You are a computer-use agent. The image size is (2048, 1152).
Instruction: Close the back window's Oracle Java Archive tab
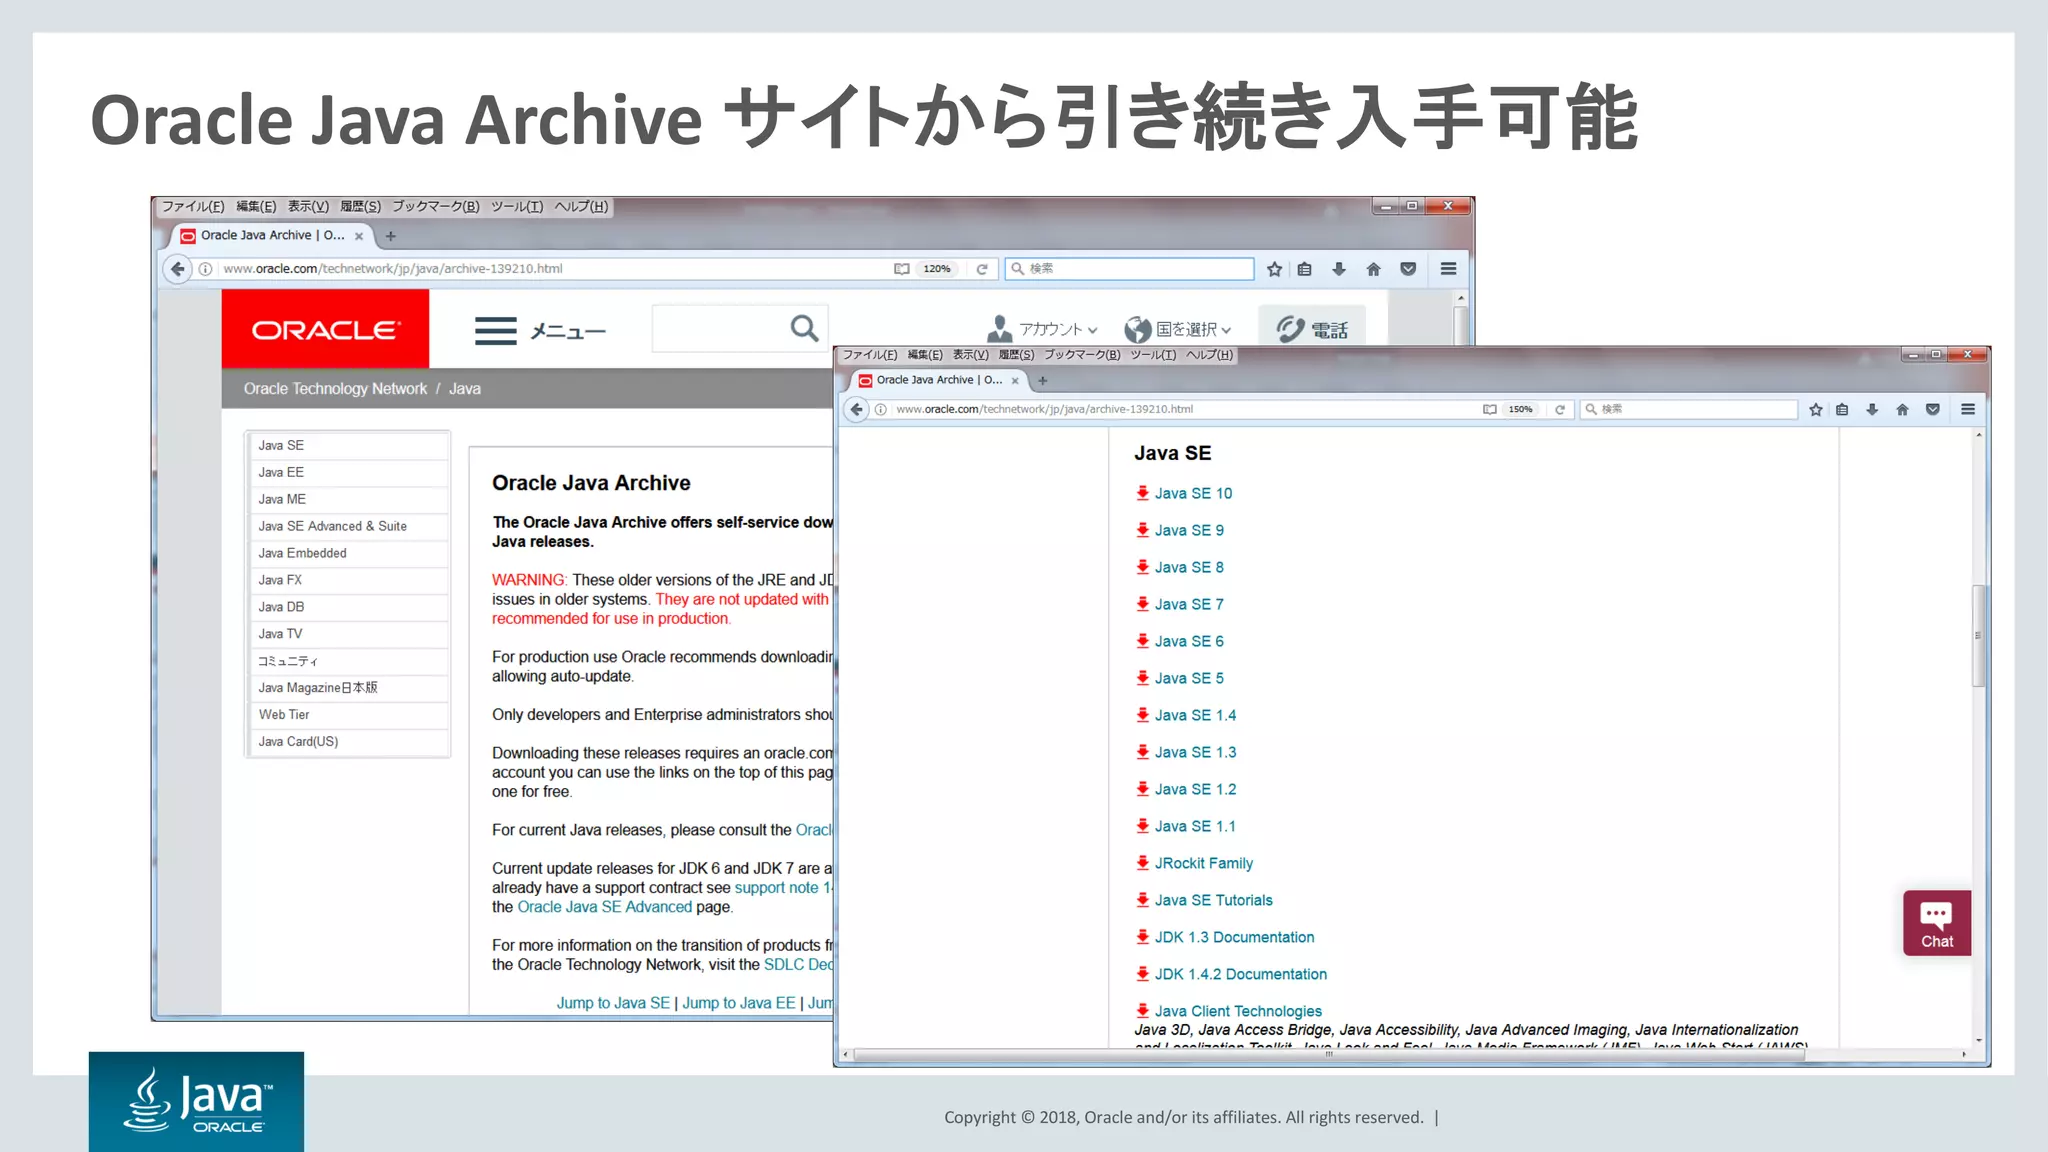click(359, 236)
